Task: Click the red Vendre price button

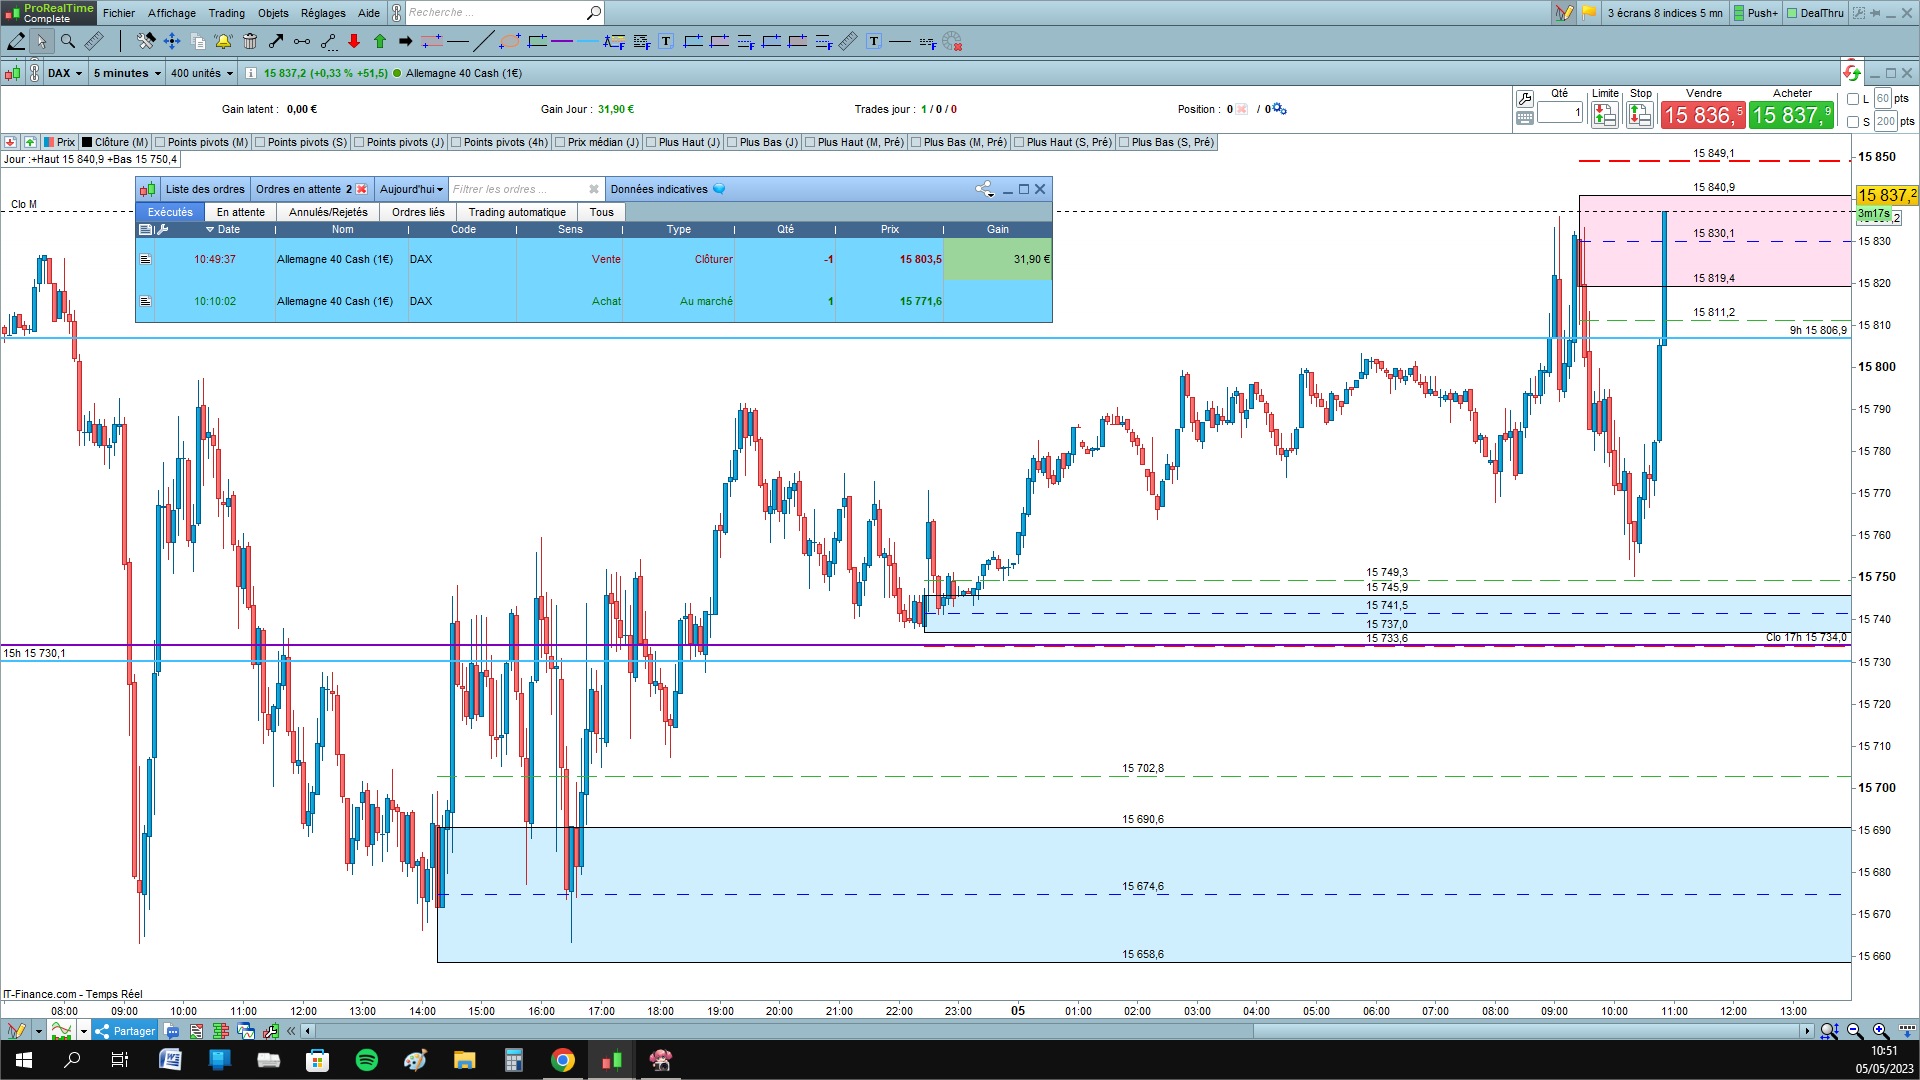Action: (x=1702, y=115)
